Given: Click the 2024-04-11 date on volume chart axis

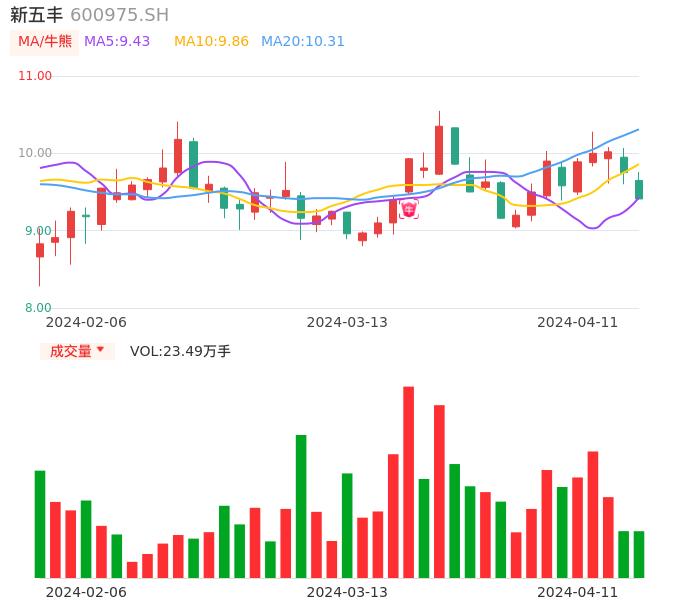Looking at the screenshot, I should [578, 592].
